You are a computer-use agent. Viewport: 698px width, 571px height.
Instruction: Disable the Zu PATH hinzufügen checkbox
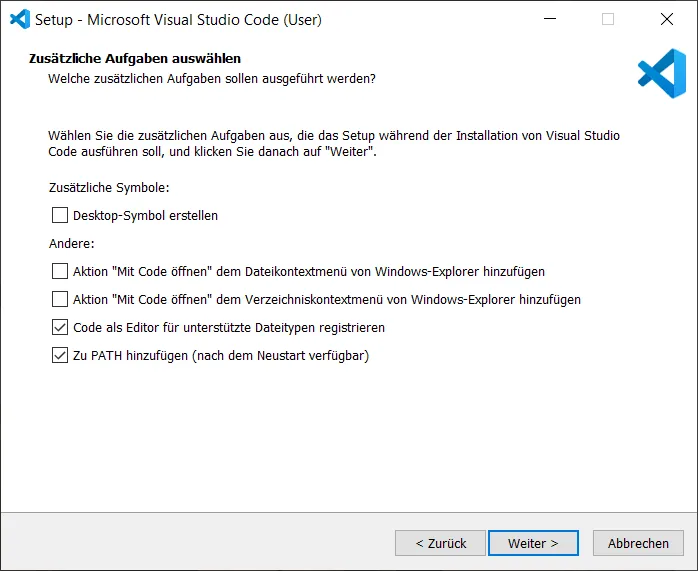60,355
